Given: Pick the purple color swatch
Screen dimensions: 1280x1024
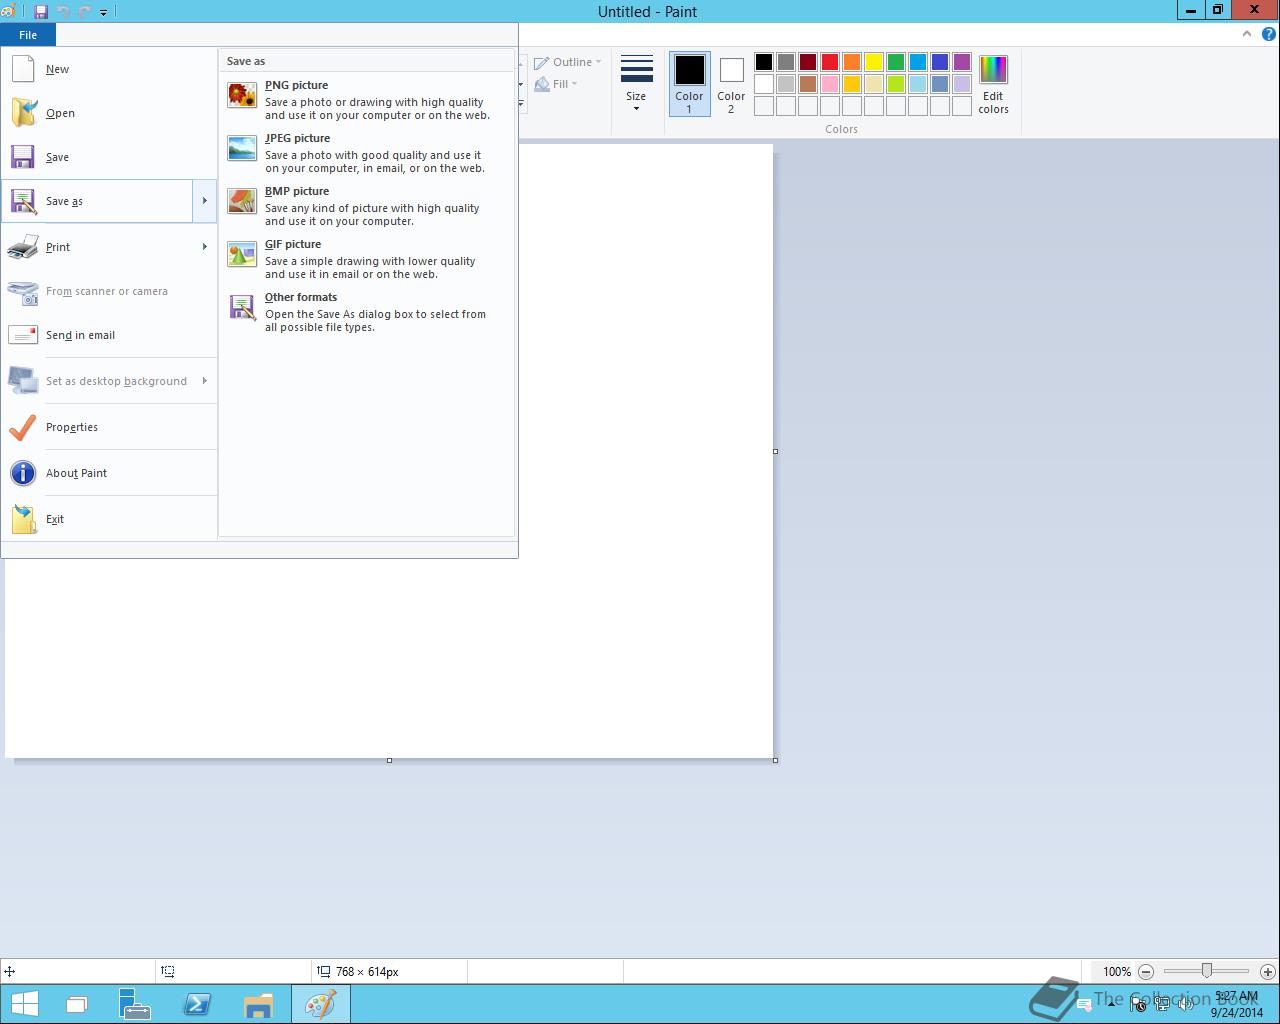Looking at the screenshot, I should (x=962, y=62).
